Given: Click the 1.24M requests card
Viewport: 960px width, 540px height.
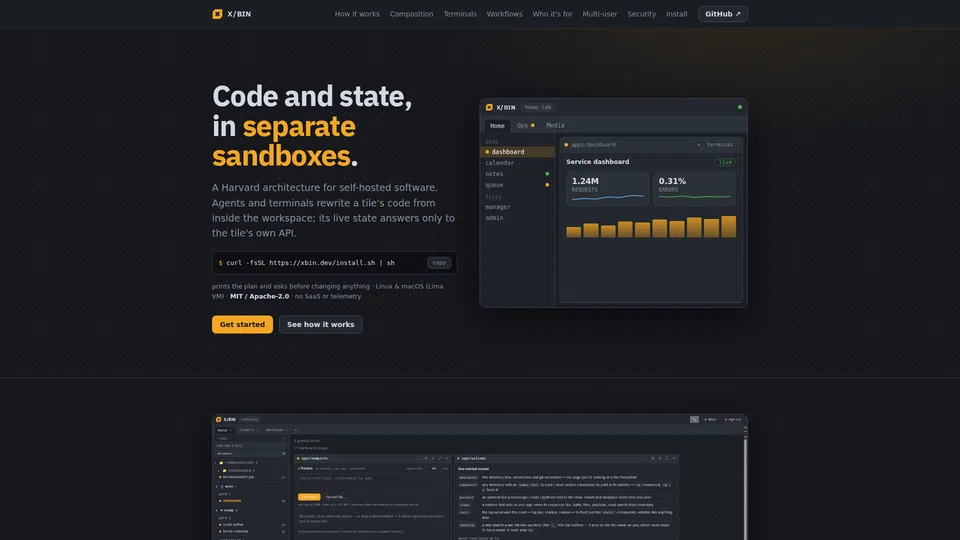Looking at the screenshot, I should tap(607, 188).
